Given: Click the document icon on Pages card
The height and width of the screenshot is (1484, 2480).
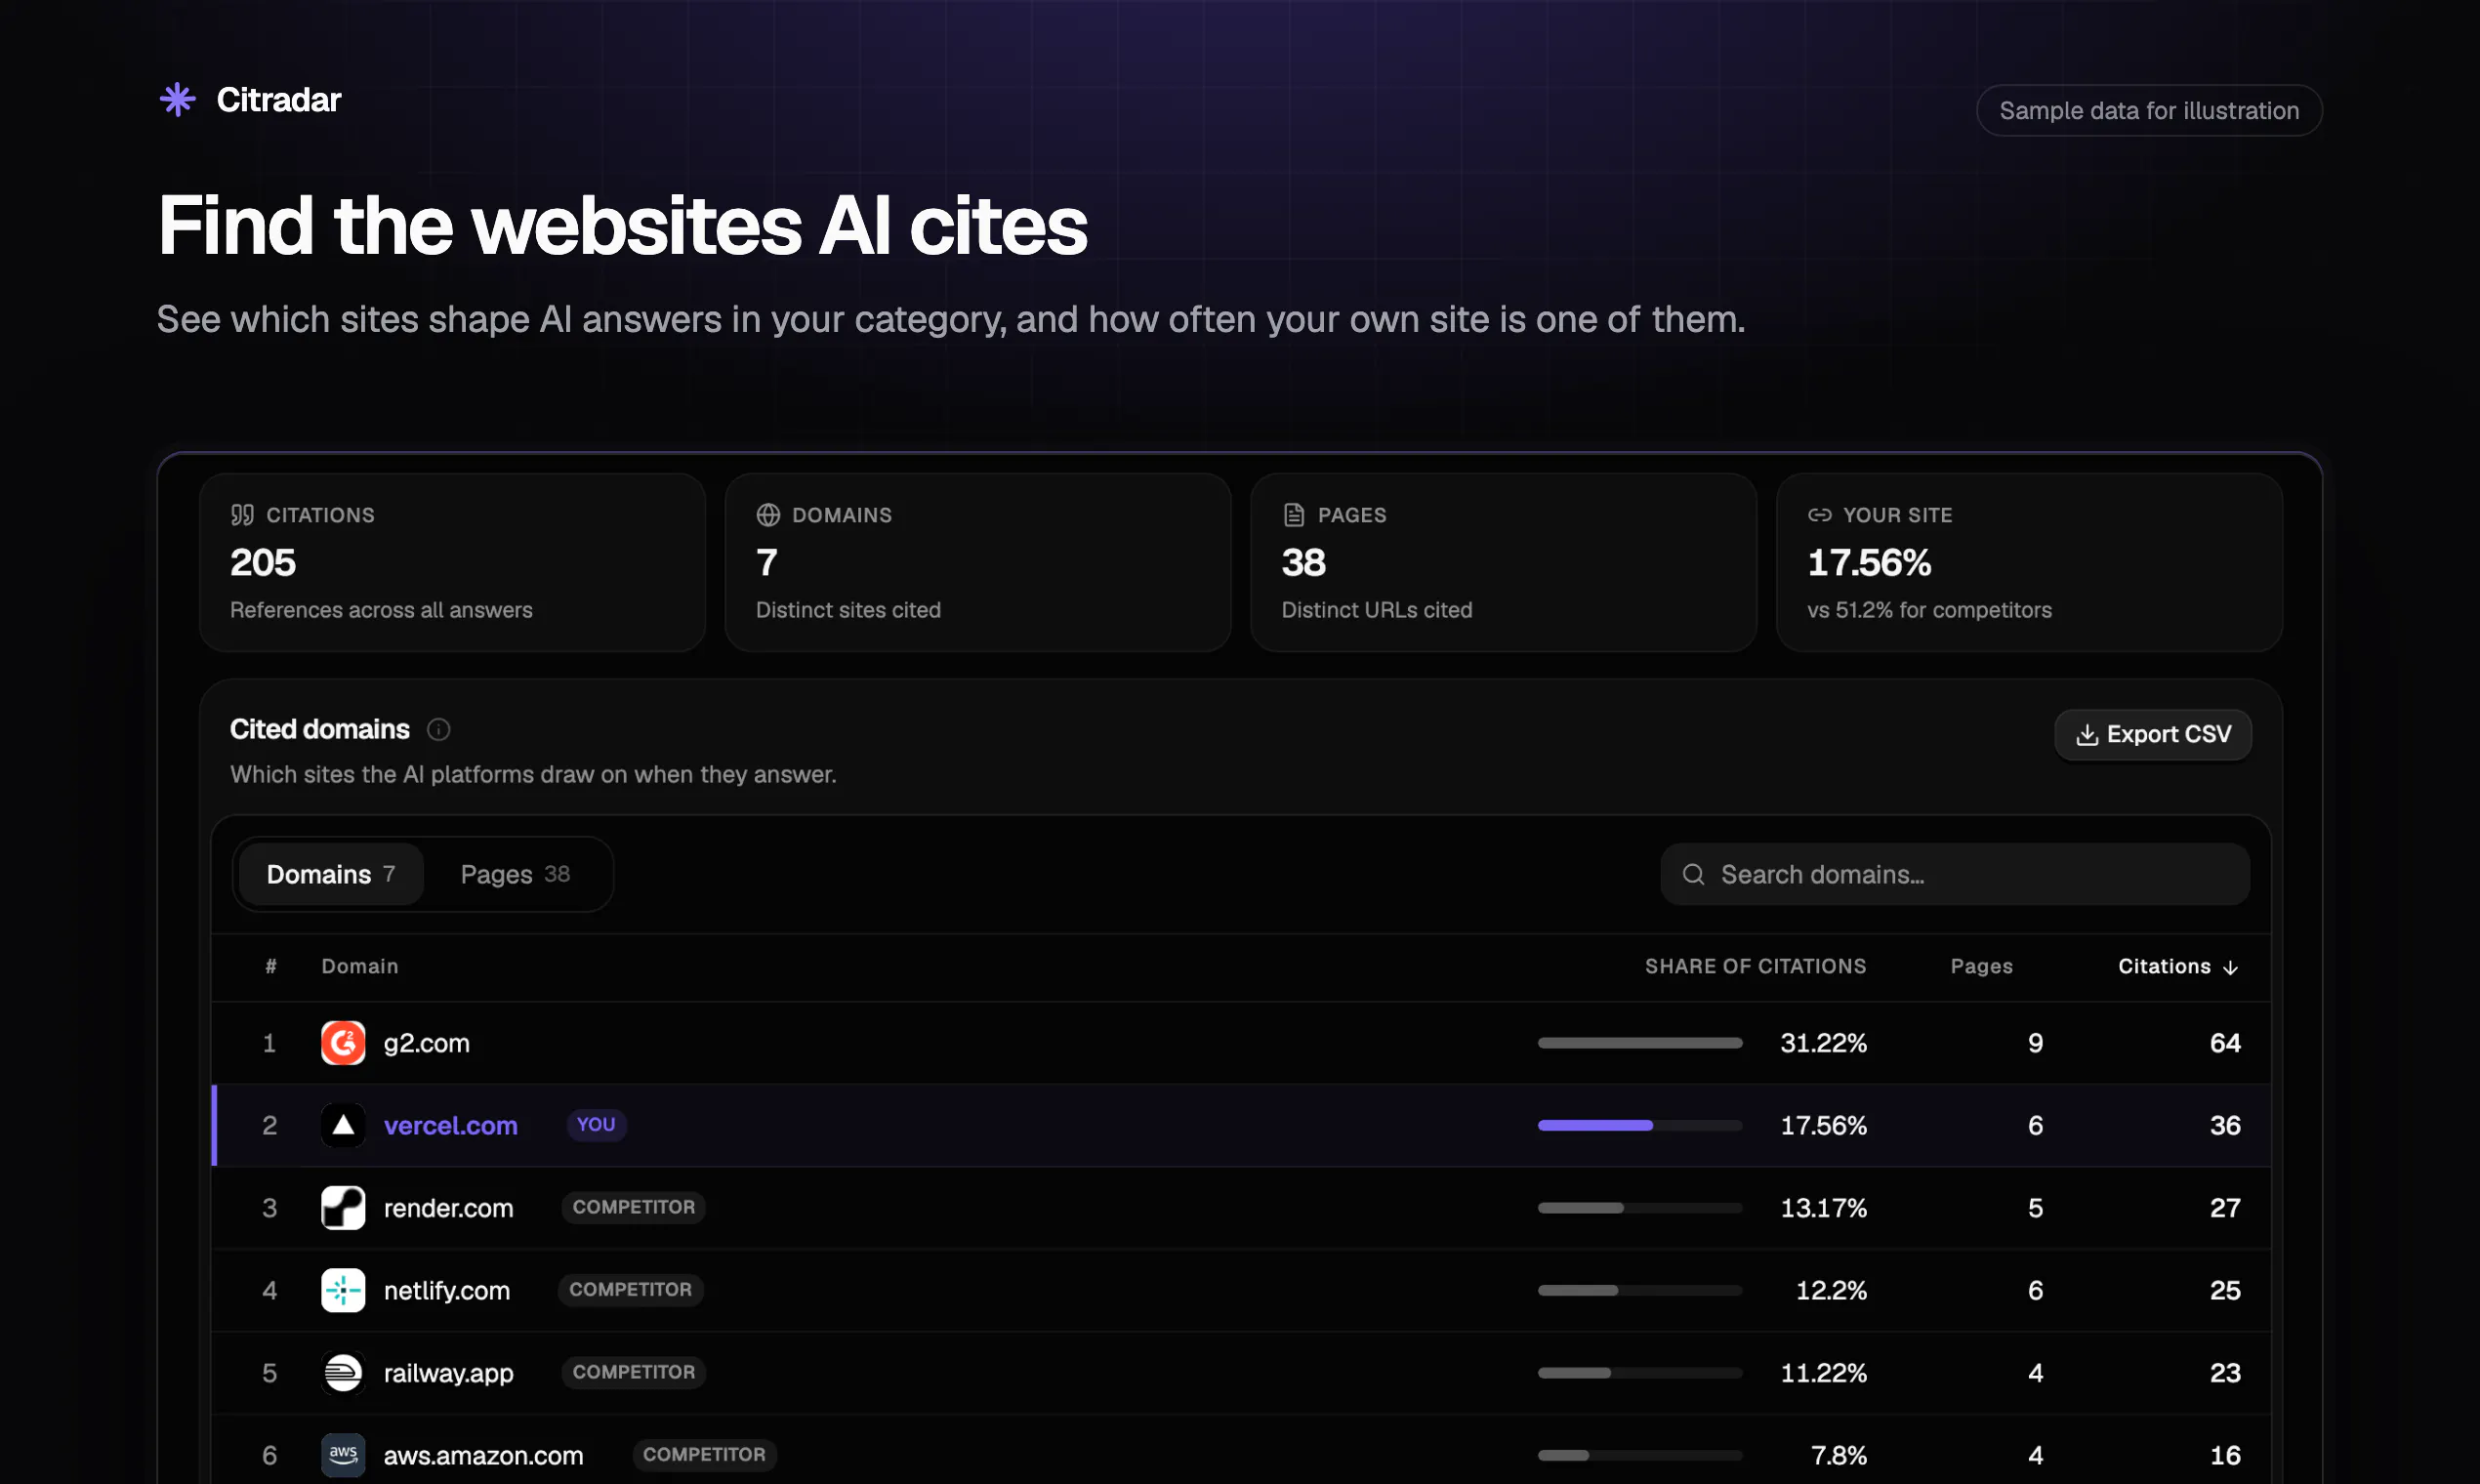Looking at the screenshot, I should coord(1294,515).
